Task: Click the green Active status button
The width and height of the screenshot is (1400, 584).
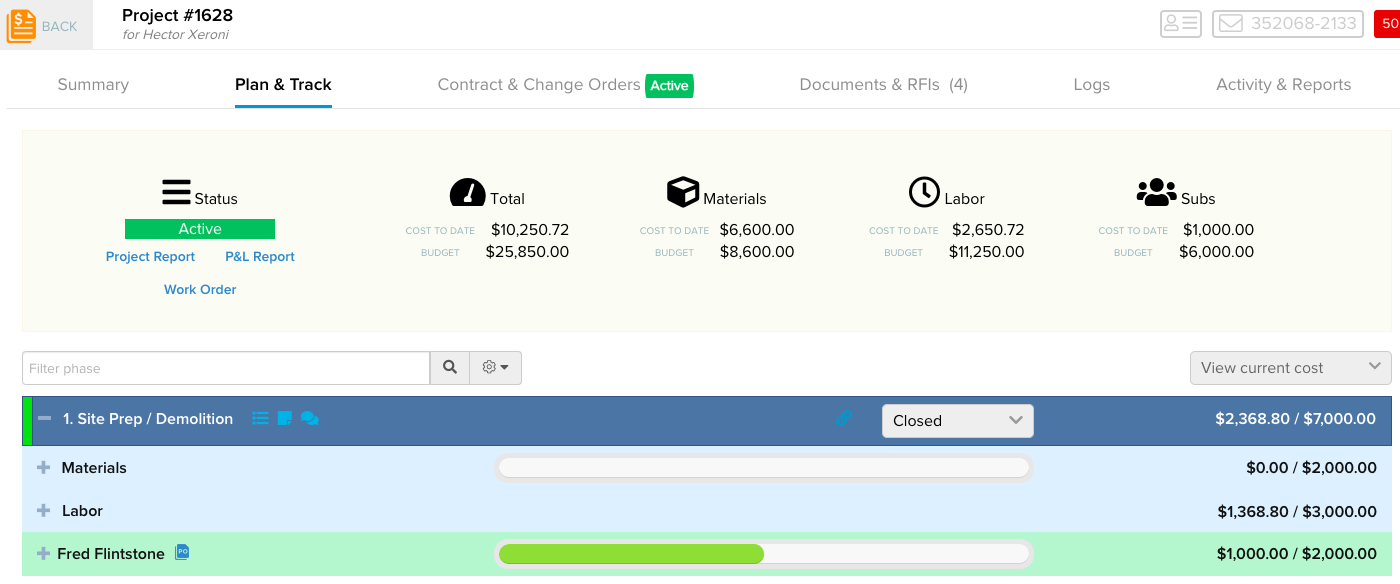Action: point(200,229)
